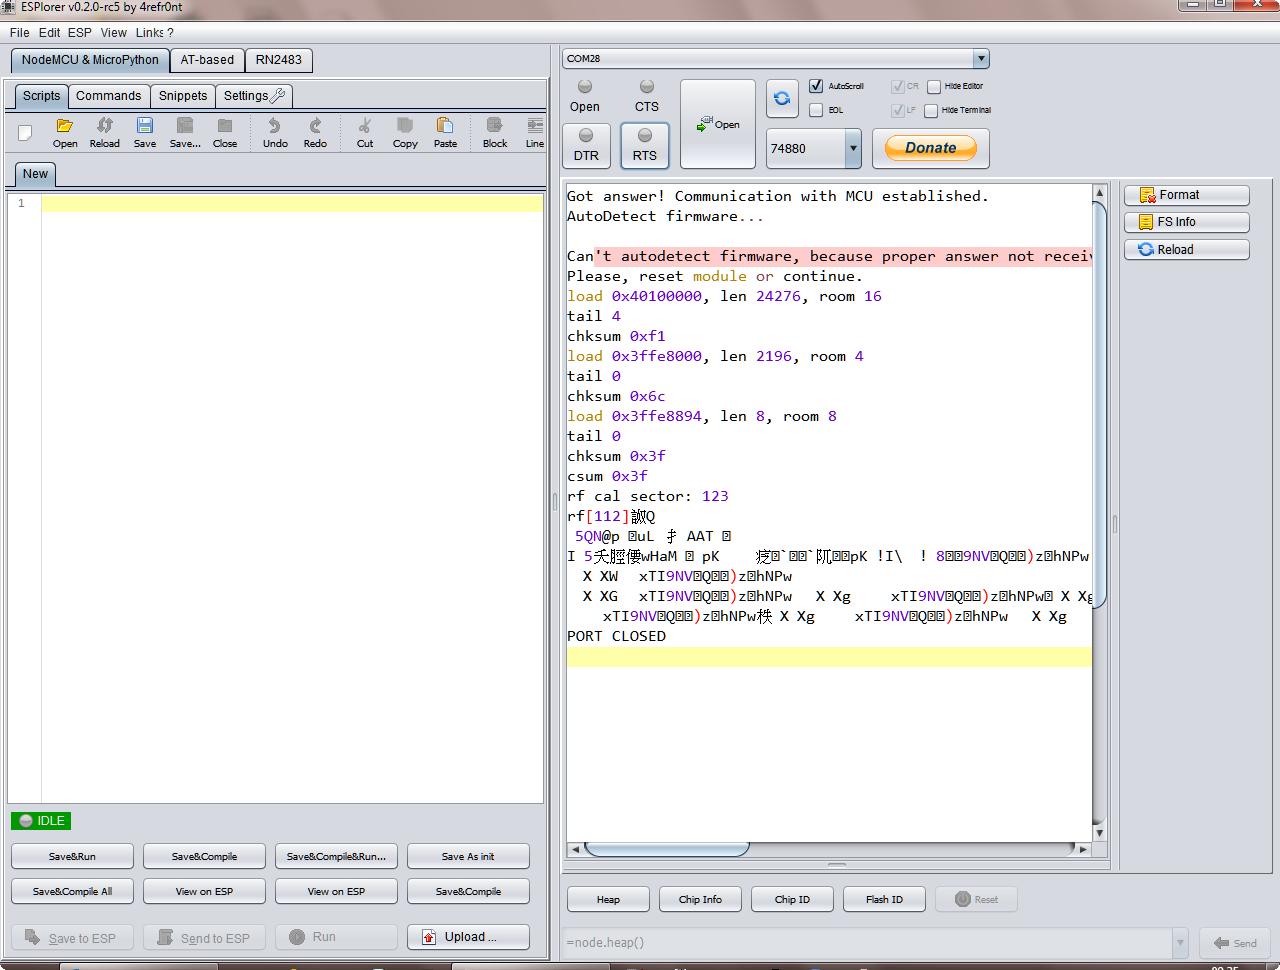Open the Links menu
The height and width of the screenshot is (970, 1280).
[x=150, y=33]
